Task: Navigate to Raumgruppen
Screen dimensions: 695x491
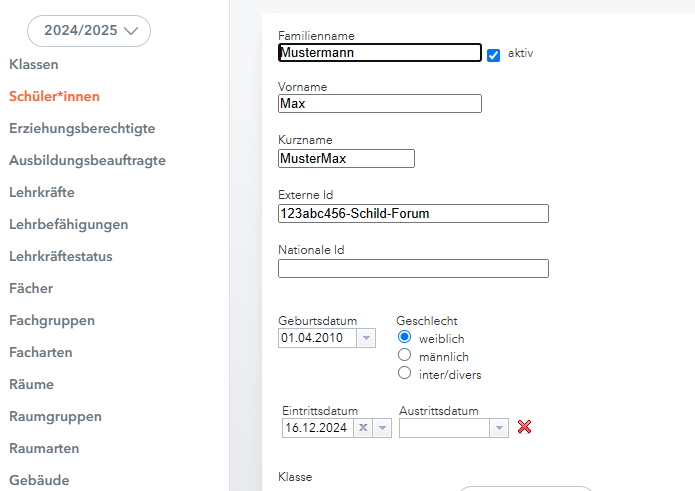Action: (55, 417)
